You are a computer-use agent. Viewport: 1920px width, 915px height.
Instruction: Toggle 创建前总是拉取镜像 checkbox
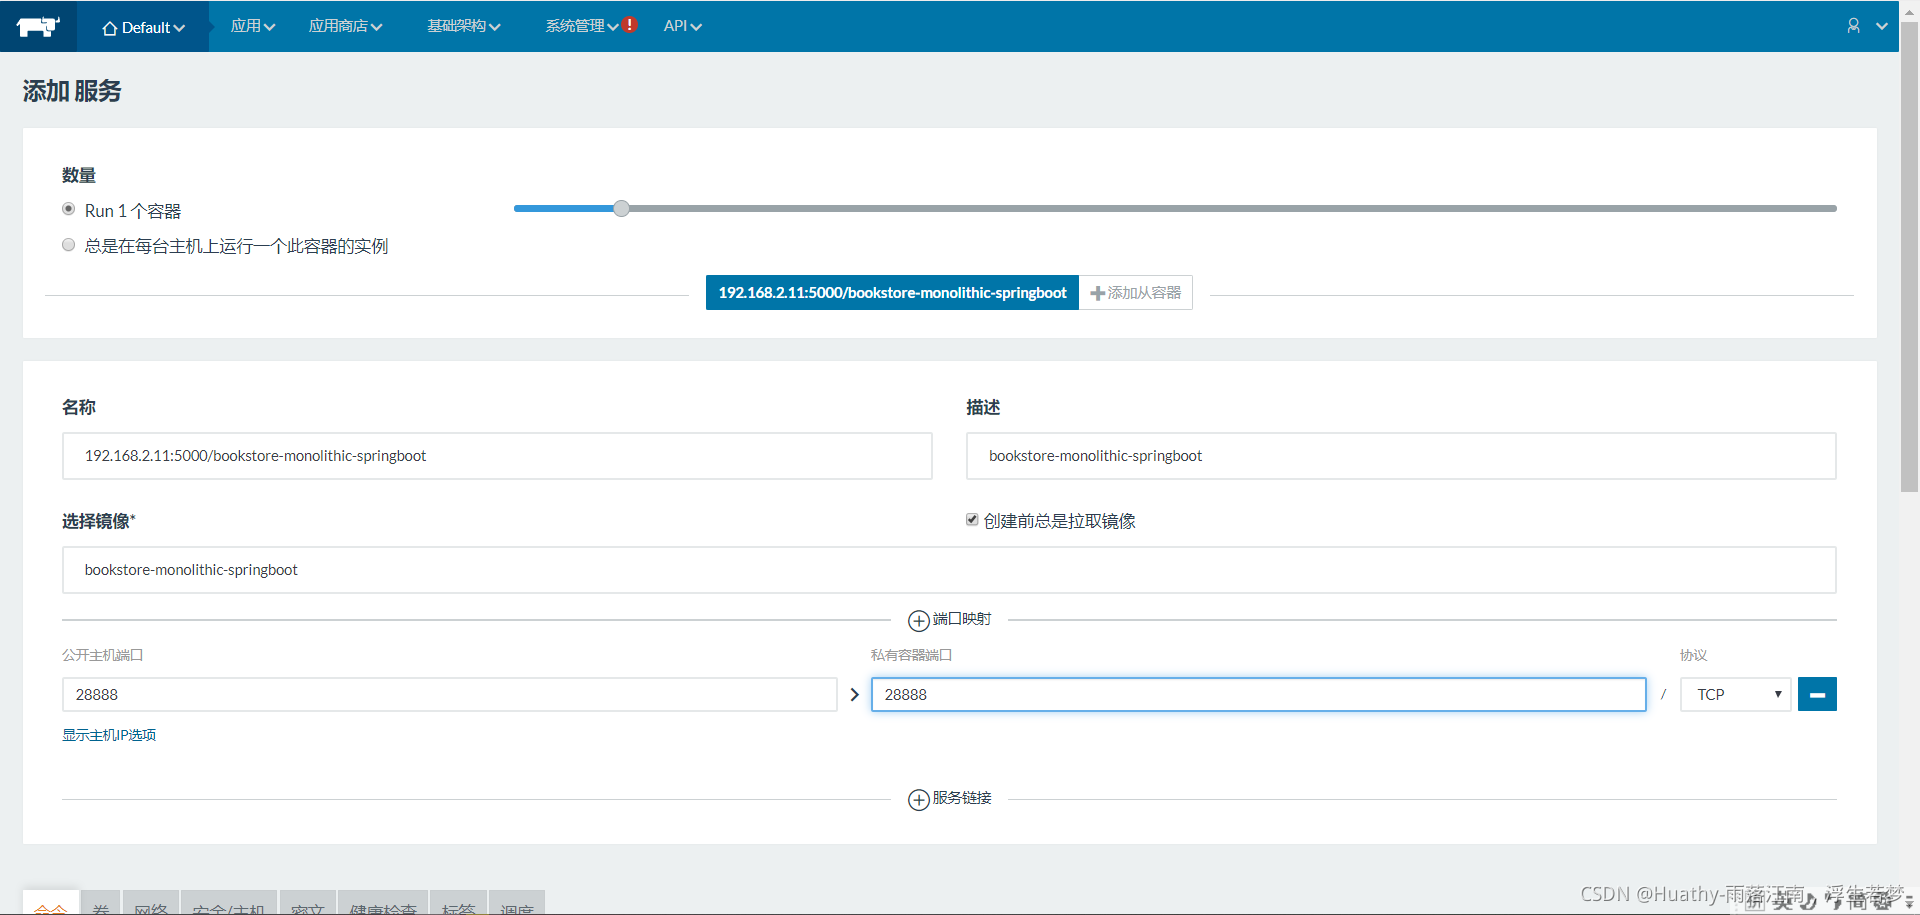point(972,519)
